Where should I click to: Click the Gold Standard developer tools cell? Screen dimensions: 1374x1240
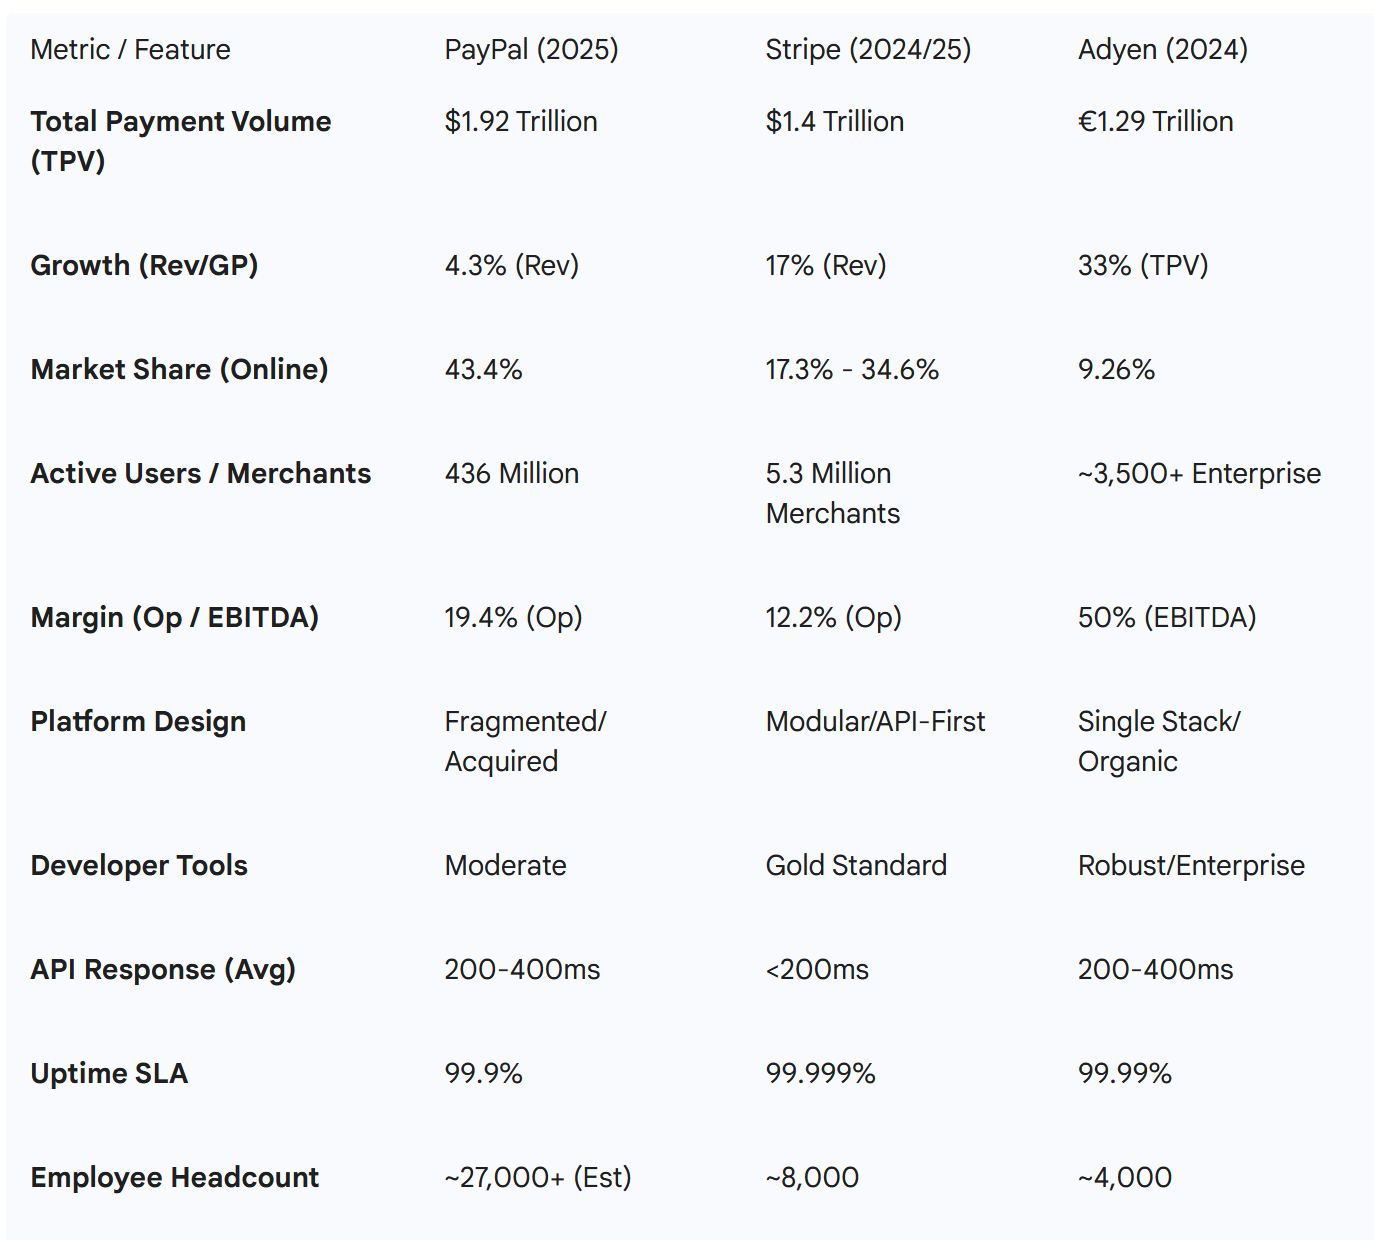[x=856, y=865]
